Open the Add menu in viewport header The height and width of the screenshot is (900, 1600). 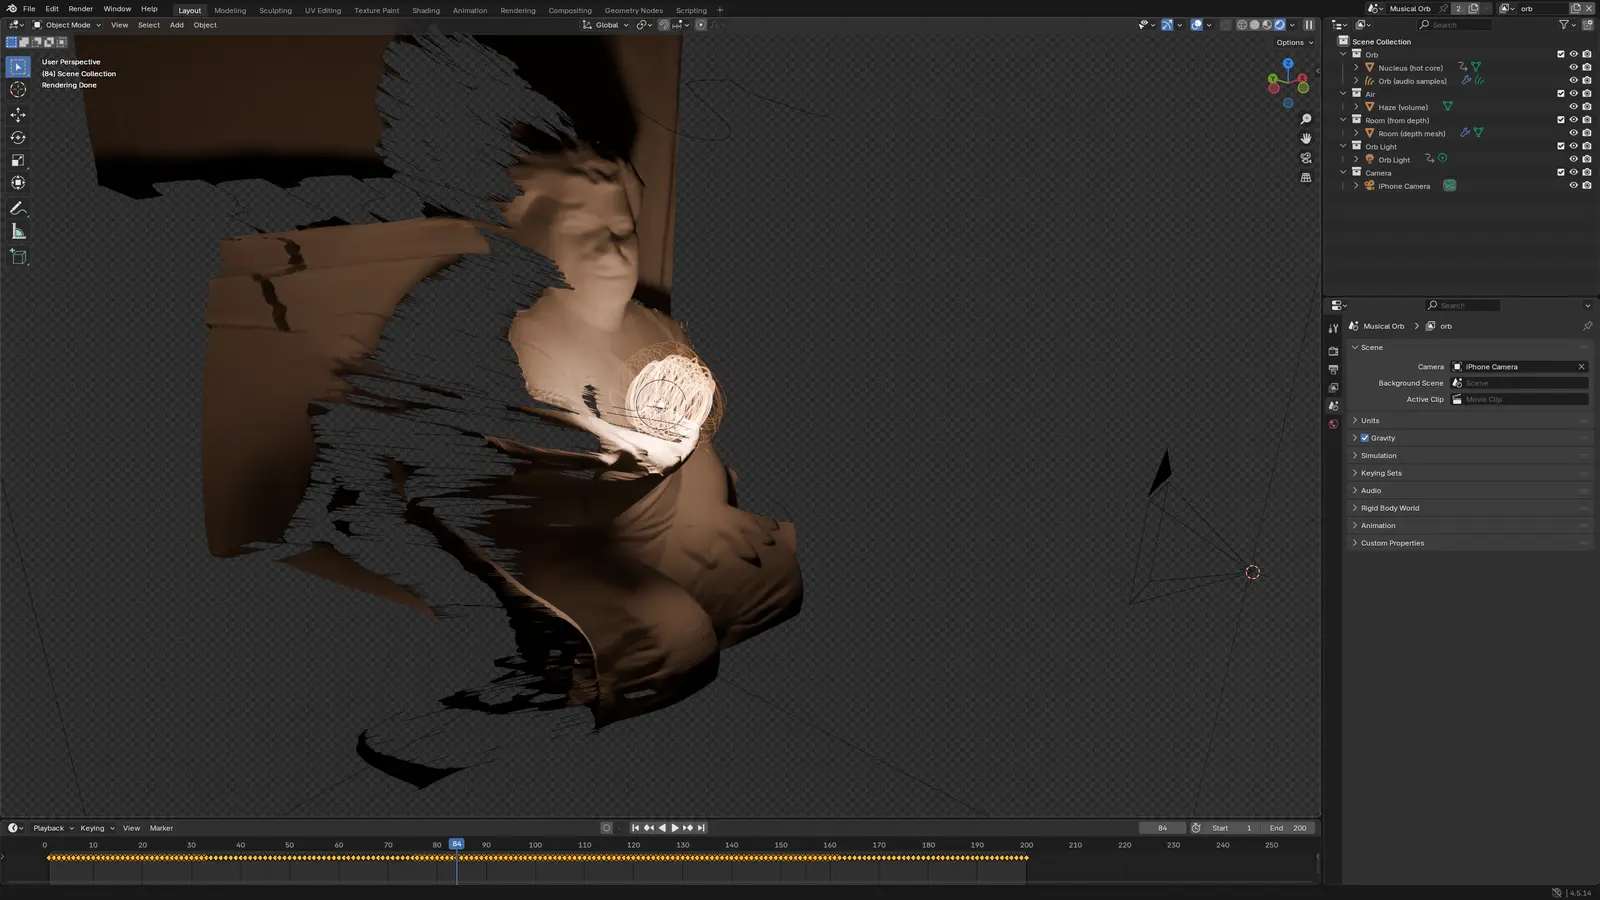click(176, 25)
